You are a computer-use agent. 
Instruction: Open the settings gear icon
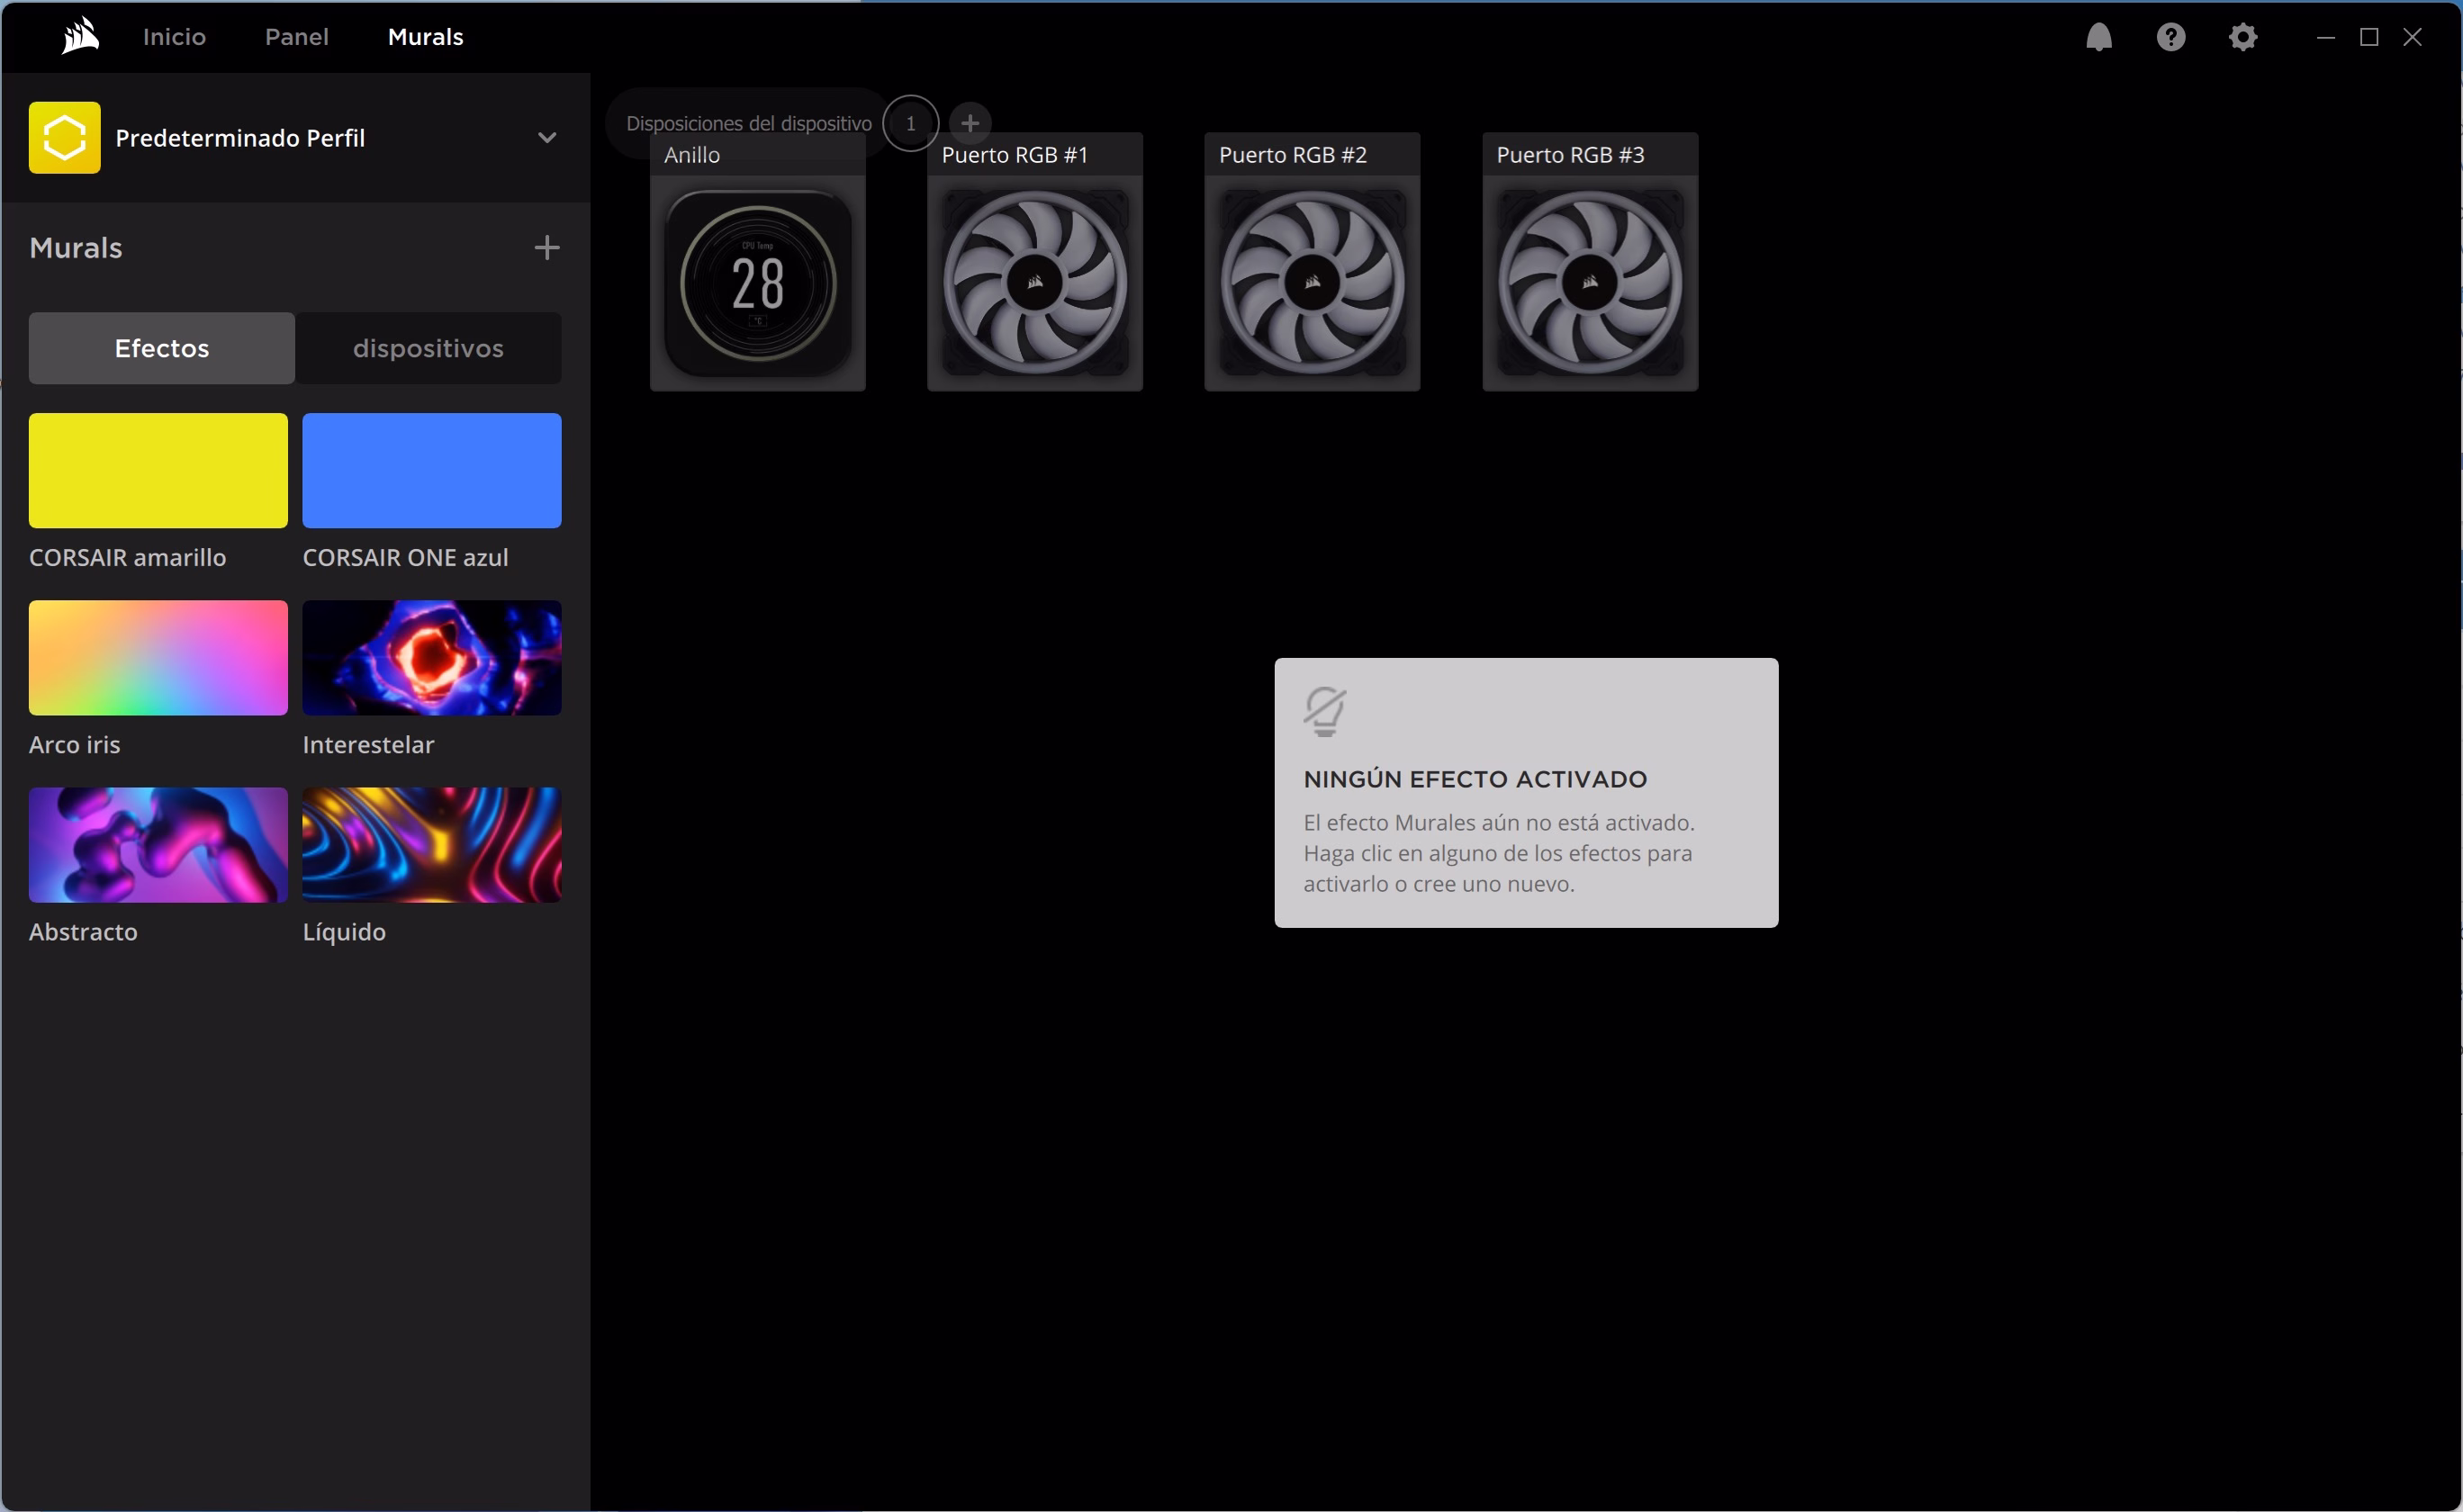coord(2242,37)
